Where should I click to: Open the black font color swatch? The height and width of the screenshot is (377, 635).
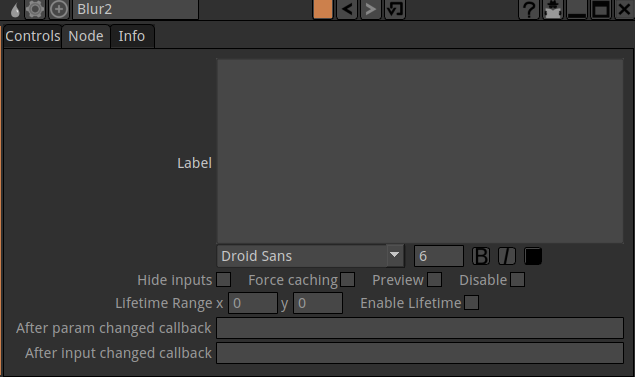pos(533,256)
